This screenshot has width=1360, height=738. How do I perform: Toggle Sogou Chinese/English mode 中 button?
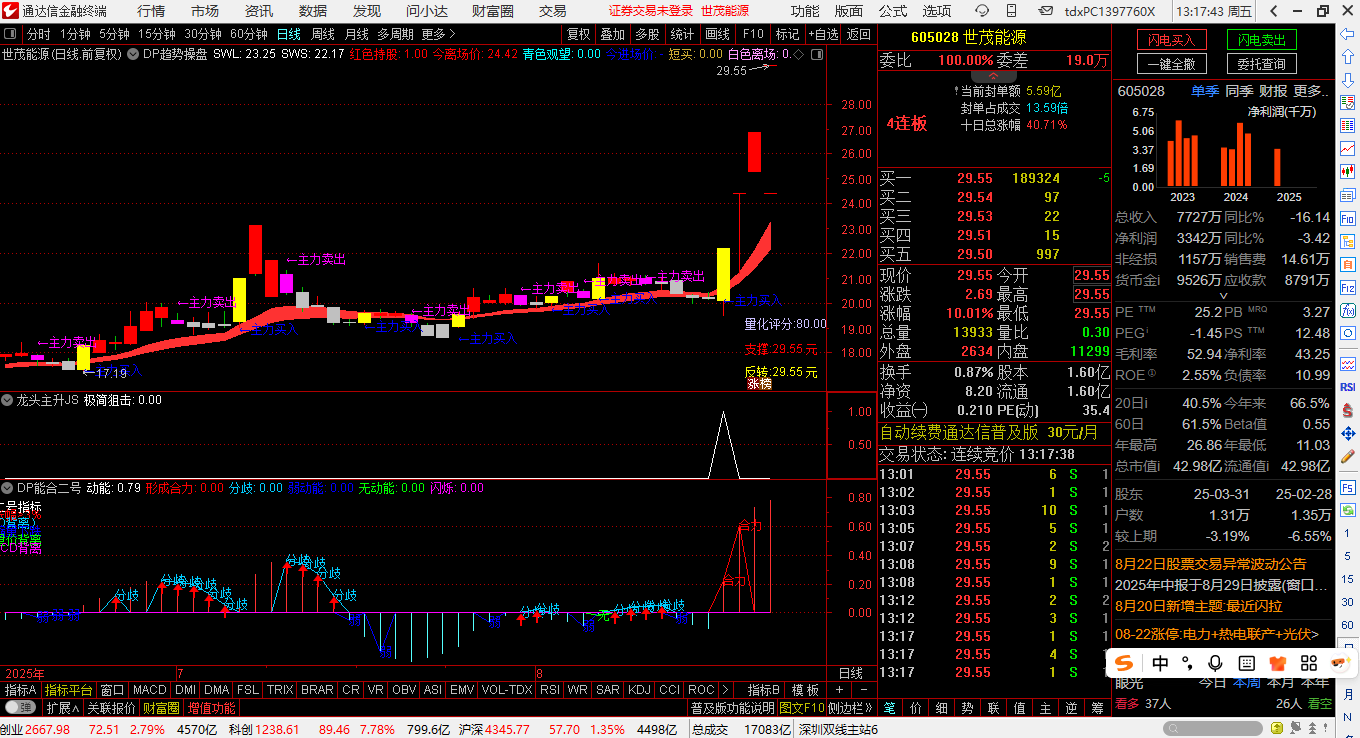(x=1160, y=664)
